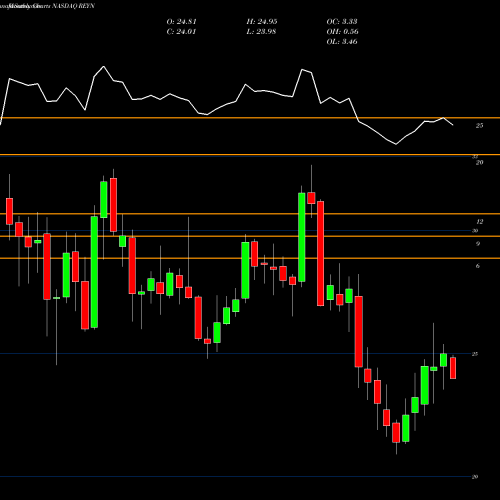The height and width of the screenshot is (500, 500).
Task: Click the '12' level label beside orange line
Action: [480, 222]
